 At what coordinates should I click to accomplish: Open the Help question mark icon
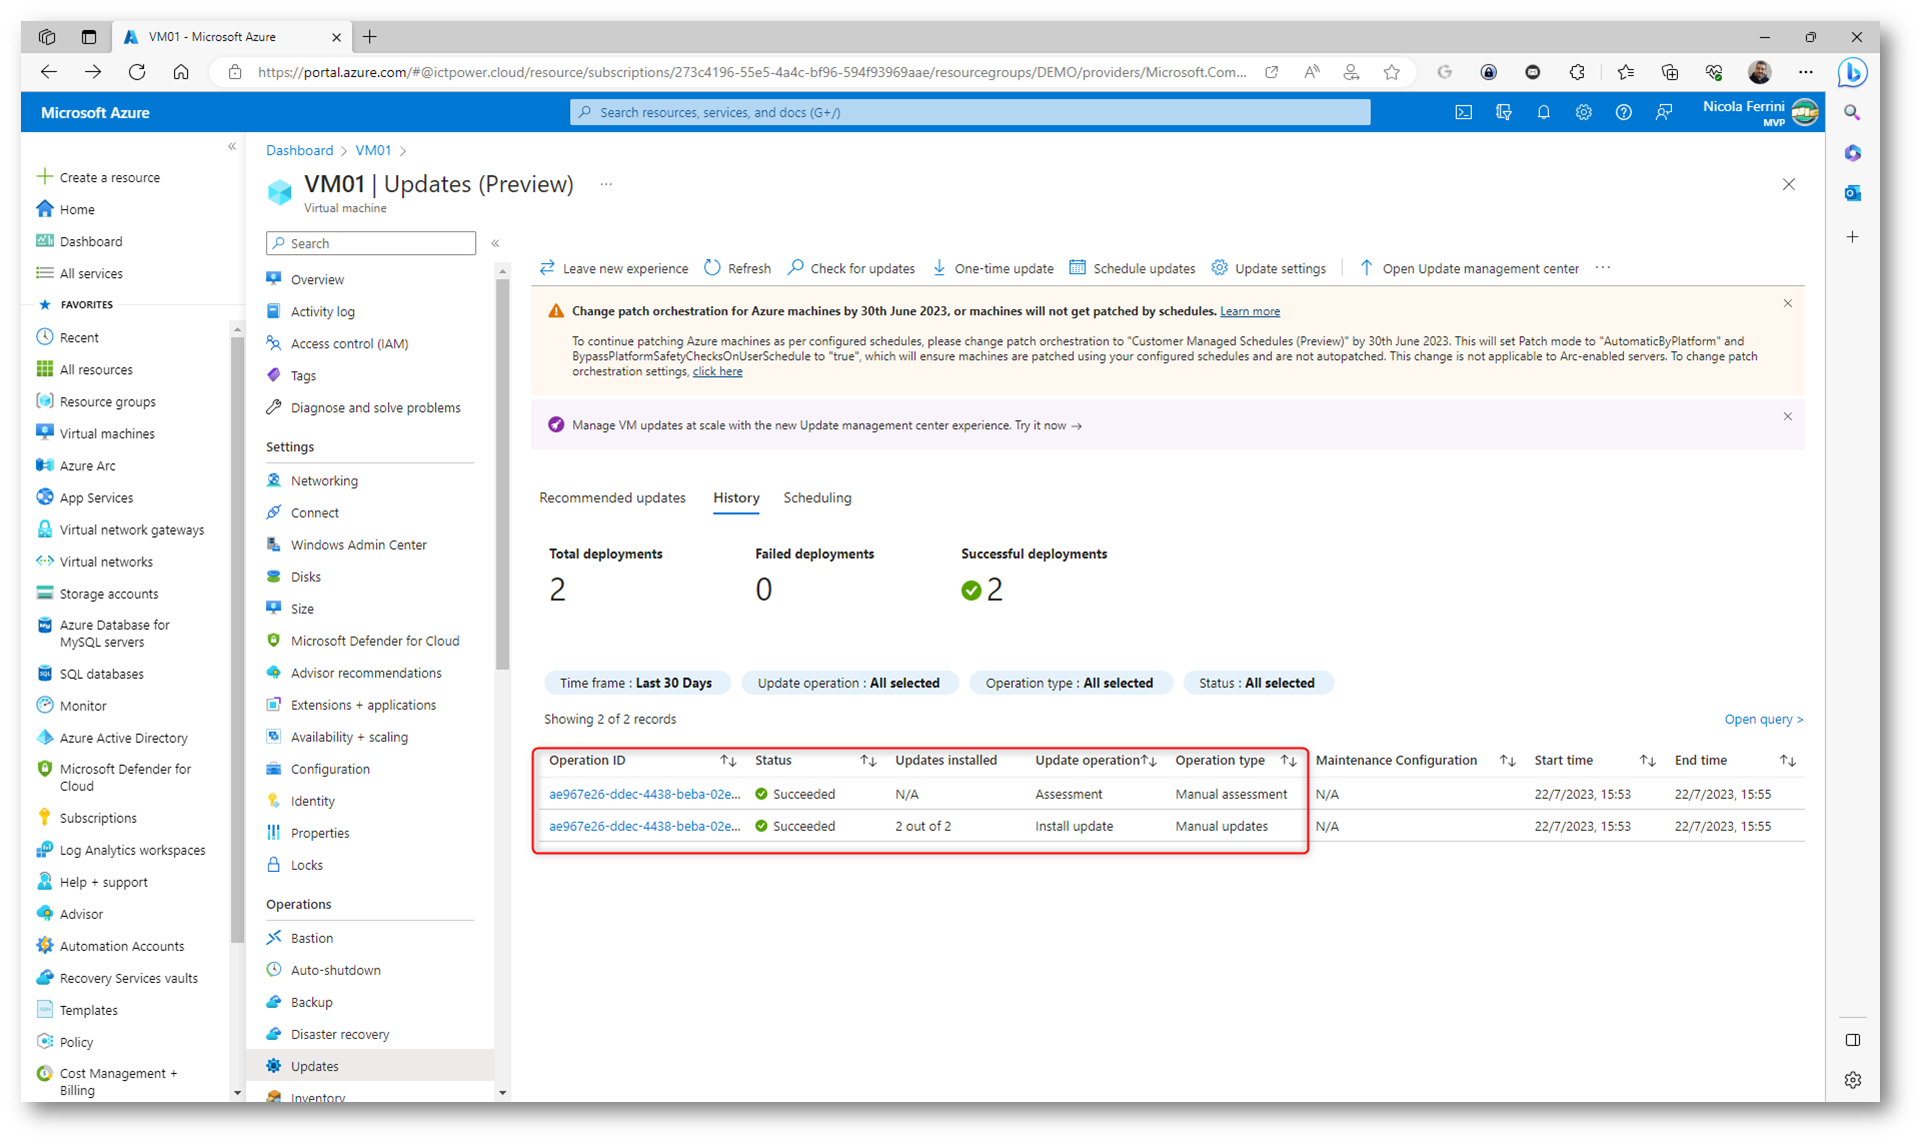1623,113
